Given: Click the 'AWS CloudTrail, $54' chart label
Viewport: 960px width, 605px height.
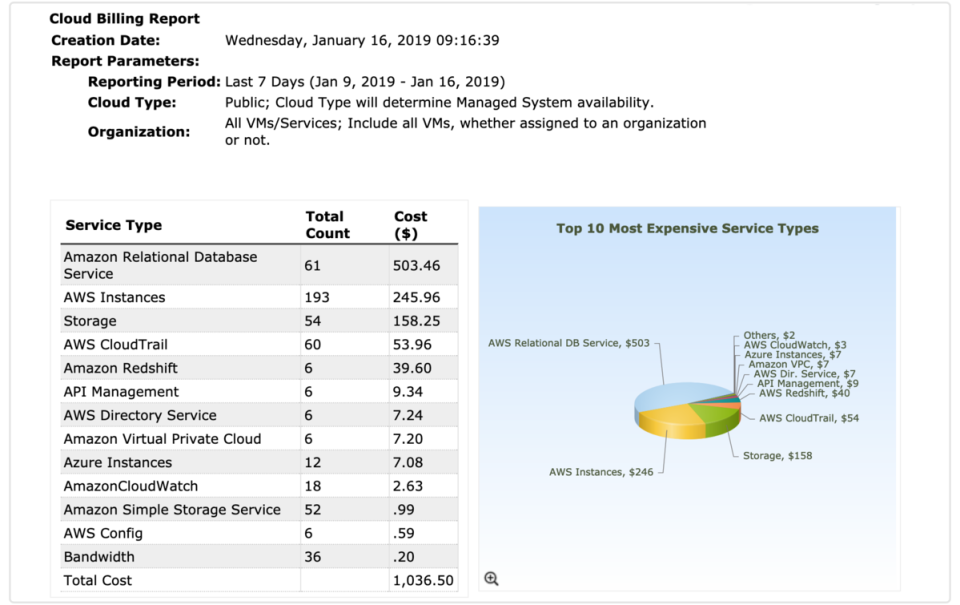Looking at the screenshot, I should 809,418.
